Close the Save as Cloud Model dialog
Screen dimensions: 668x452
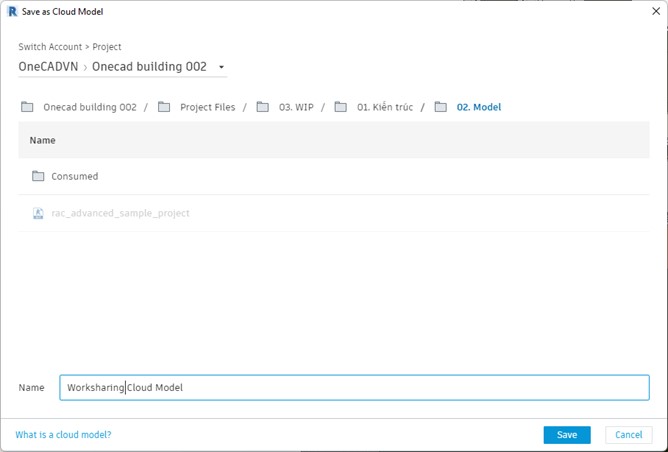(656, 12)
